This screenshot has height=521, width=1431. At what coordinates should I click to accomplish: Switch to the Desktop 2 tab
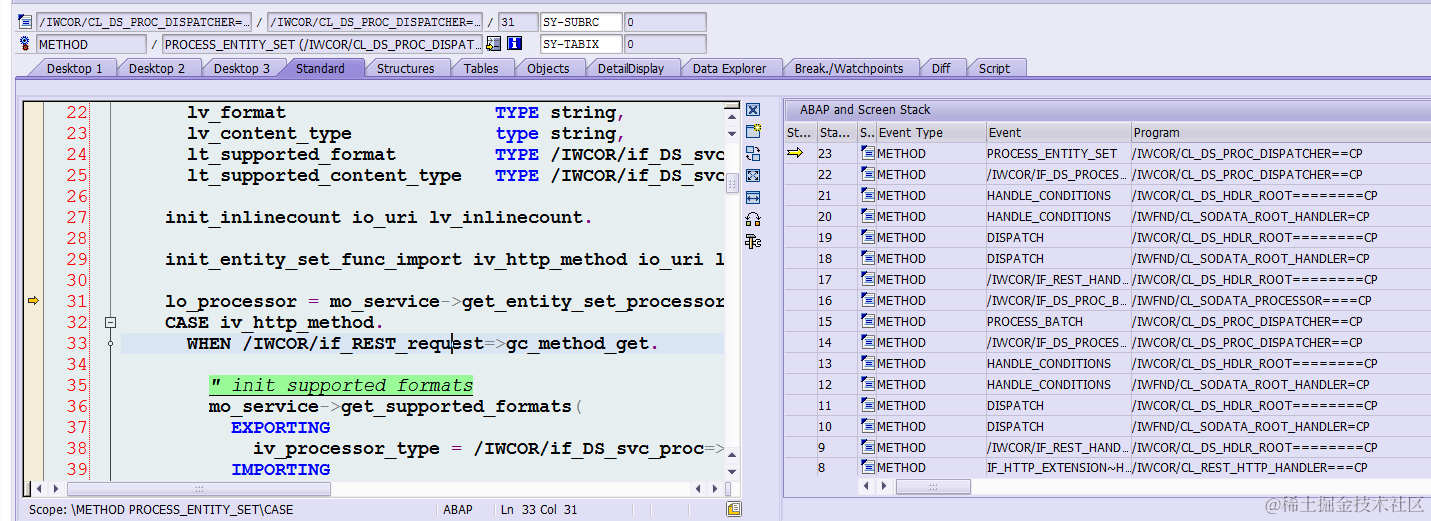[x=157, y=68]
